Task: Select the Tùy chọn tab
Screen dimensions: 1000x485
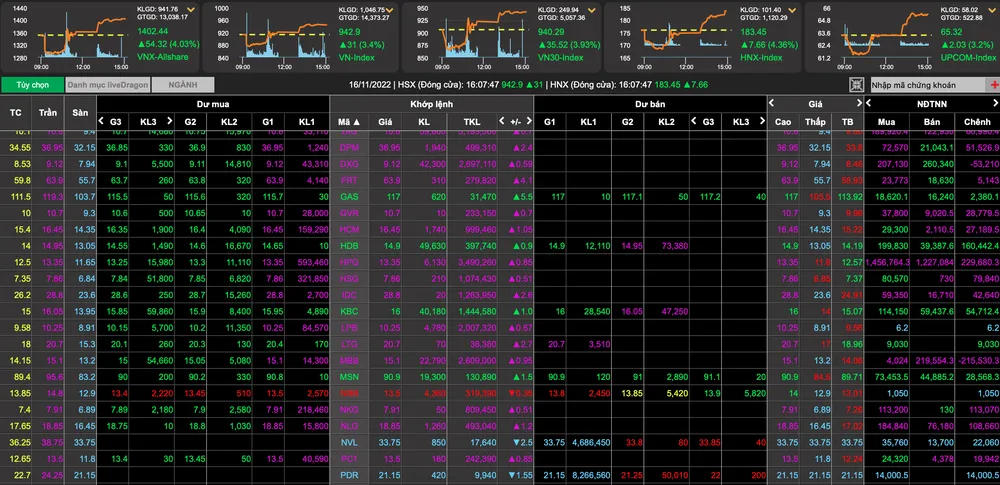Action: (x=33, y=86)
